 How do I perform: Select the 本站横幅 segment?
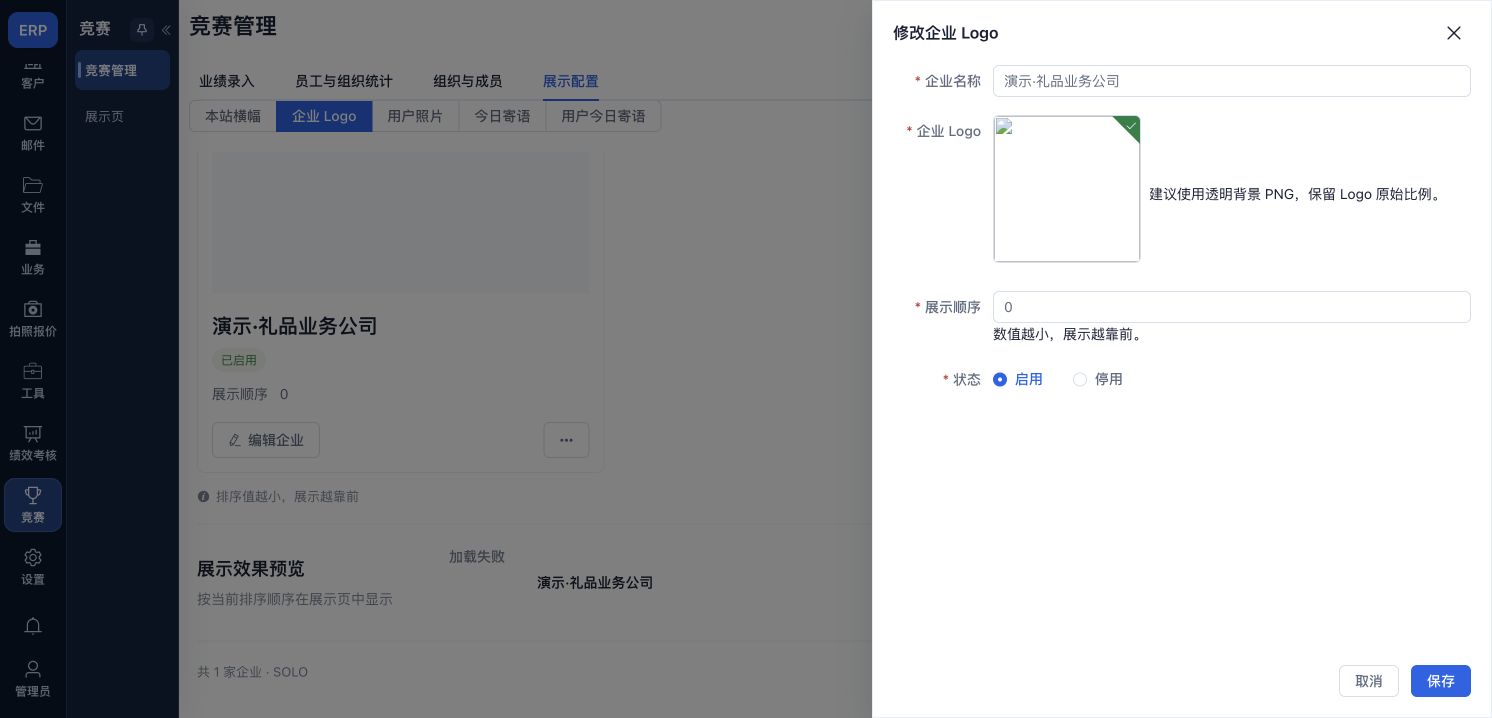[x=233, y=116]
